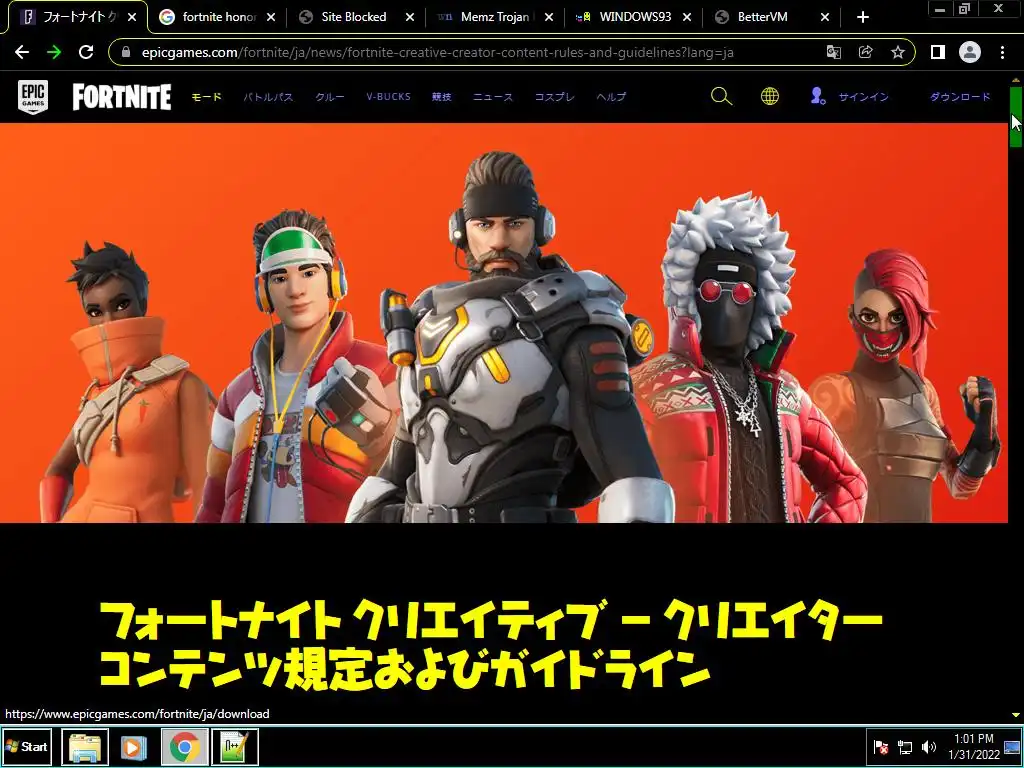This screenshot has height=768, width=1024.
Task: Launch Windows Media Player from taskbar
Action: [133, 746]
